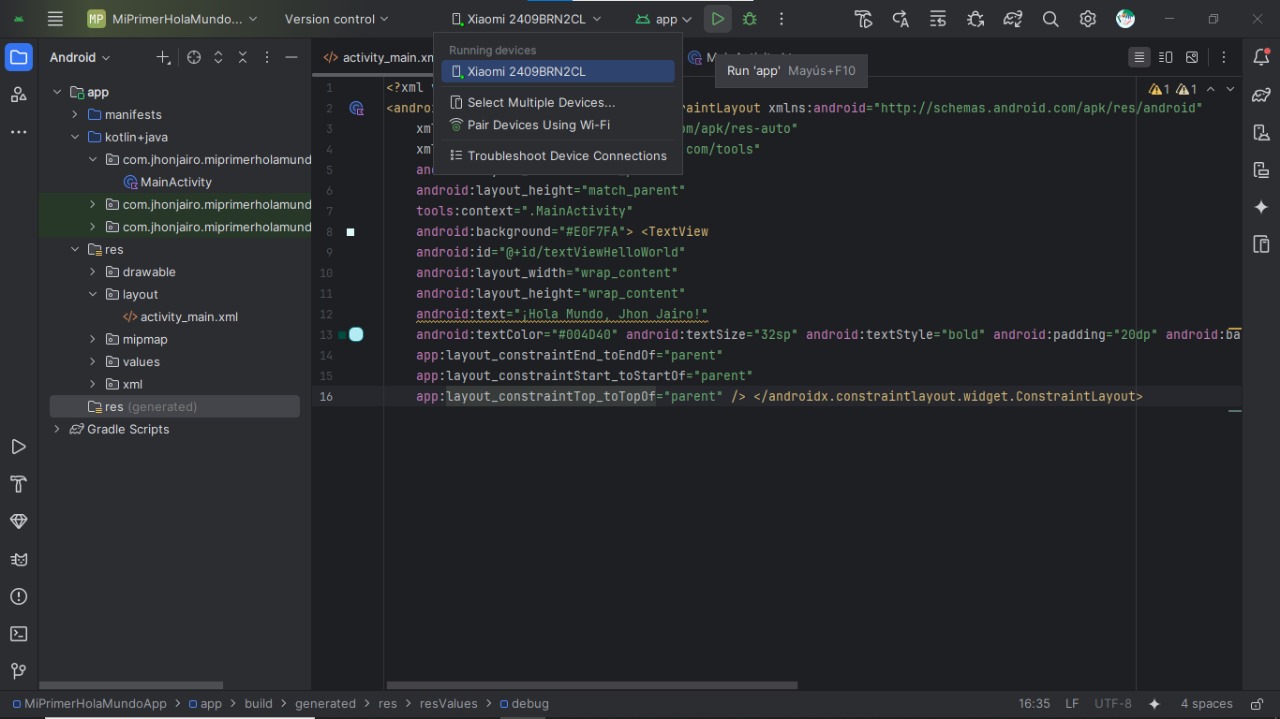Open the hamburger main menu
Screen dimensions: 1280x719
pyautogui.click(x=55, y=19)
